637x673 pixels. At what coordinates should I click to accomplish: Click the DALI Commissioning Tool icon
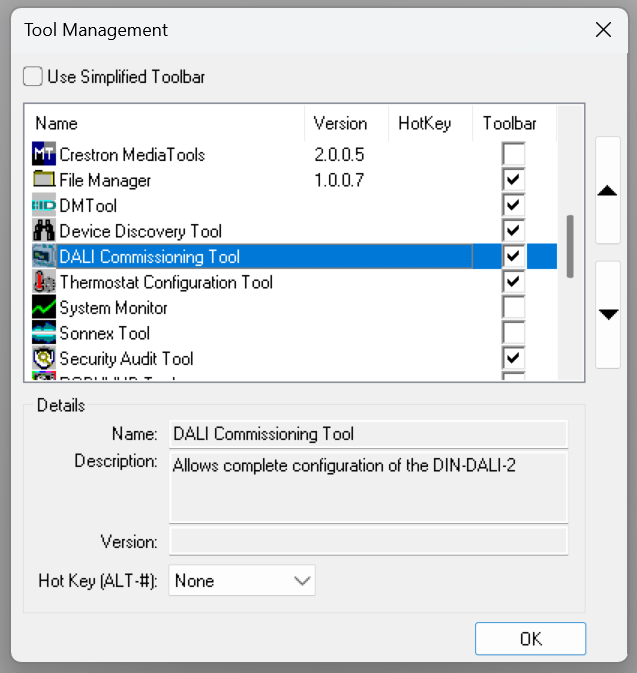tap(44, 256)
